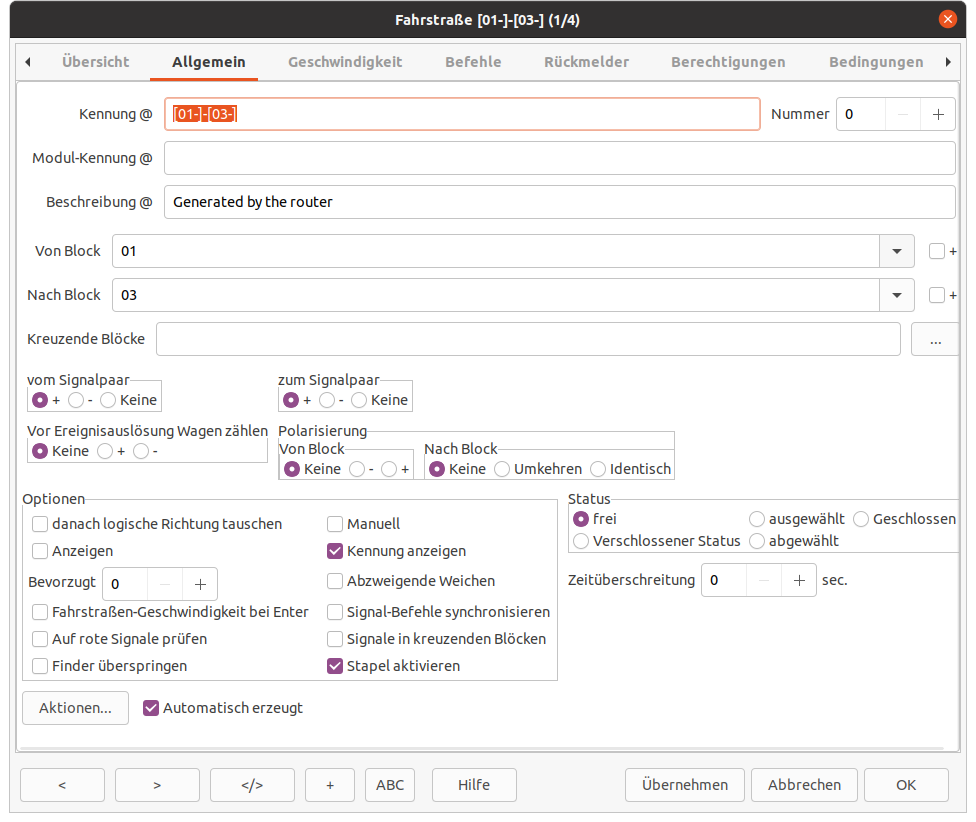Switch to the Geschwindigkeit tab

pyautogui.click(x=345, y=62)
